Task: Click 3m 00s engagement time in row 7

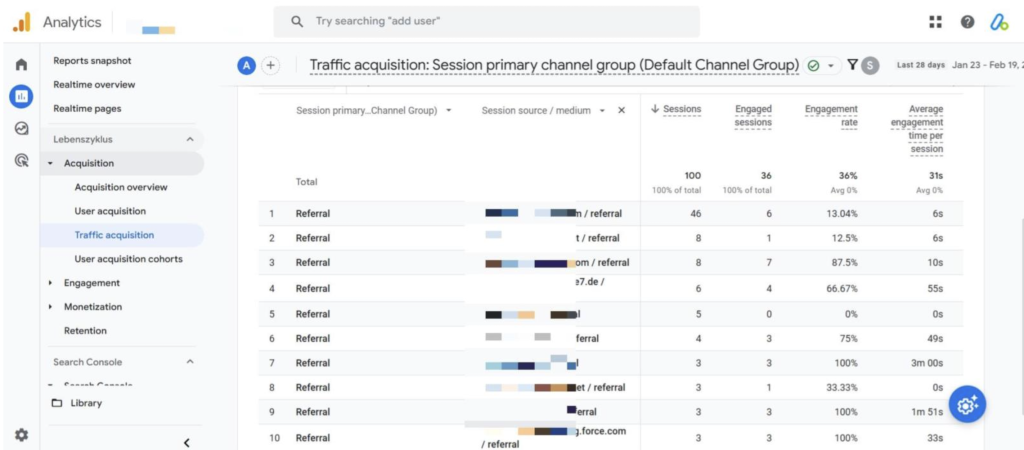Action: click(927, 363)
